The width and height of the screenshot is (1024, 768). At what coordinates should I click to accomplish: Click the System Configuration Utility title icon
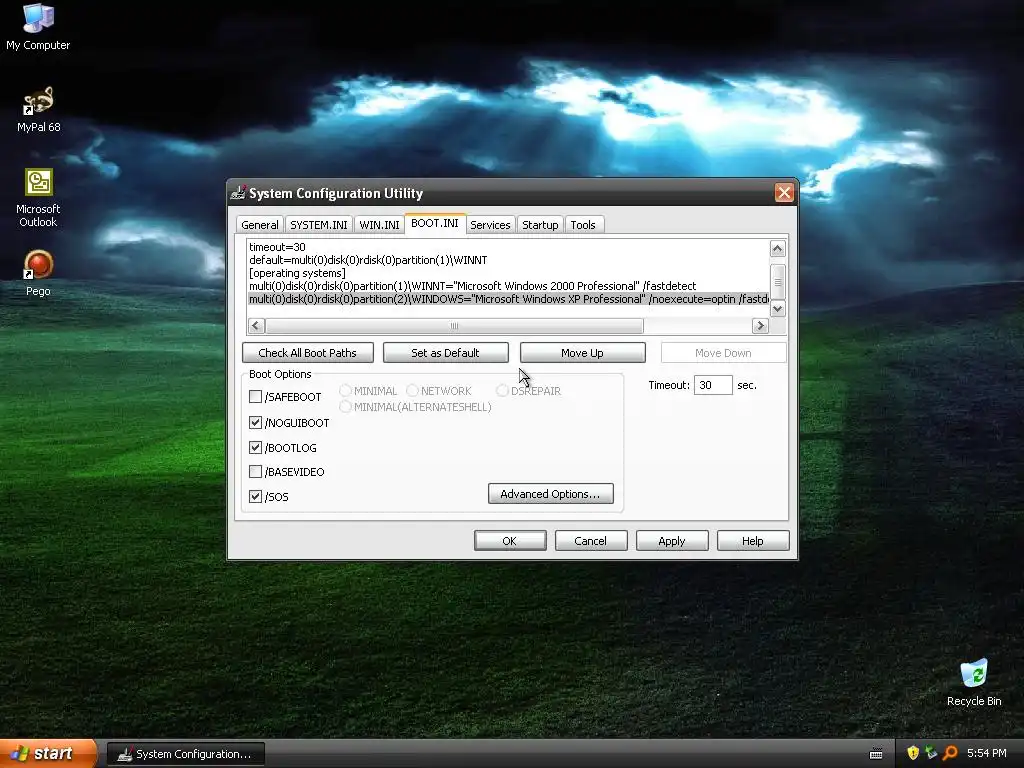238,193
